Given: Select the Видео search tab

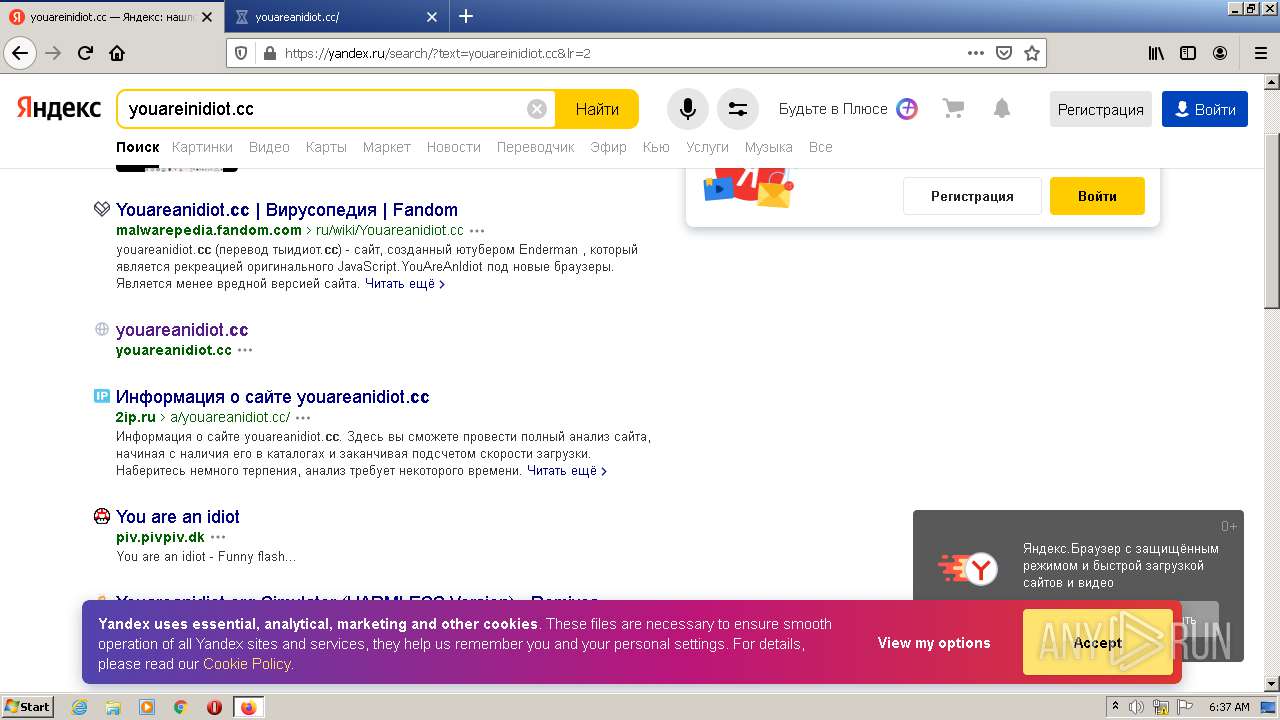Looking at the screenshot, I should (269, 147).
